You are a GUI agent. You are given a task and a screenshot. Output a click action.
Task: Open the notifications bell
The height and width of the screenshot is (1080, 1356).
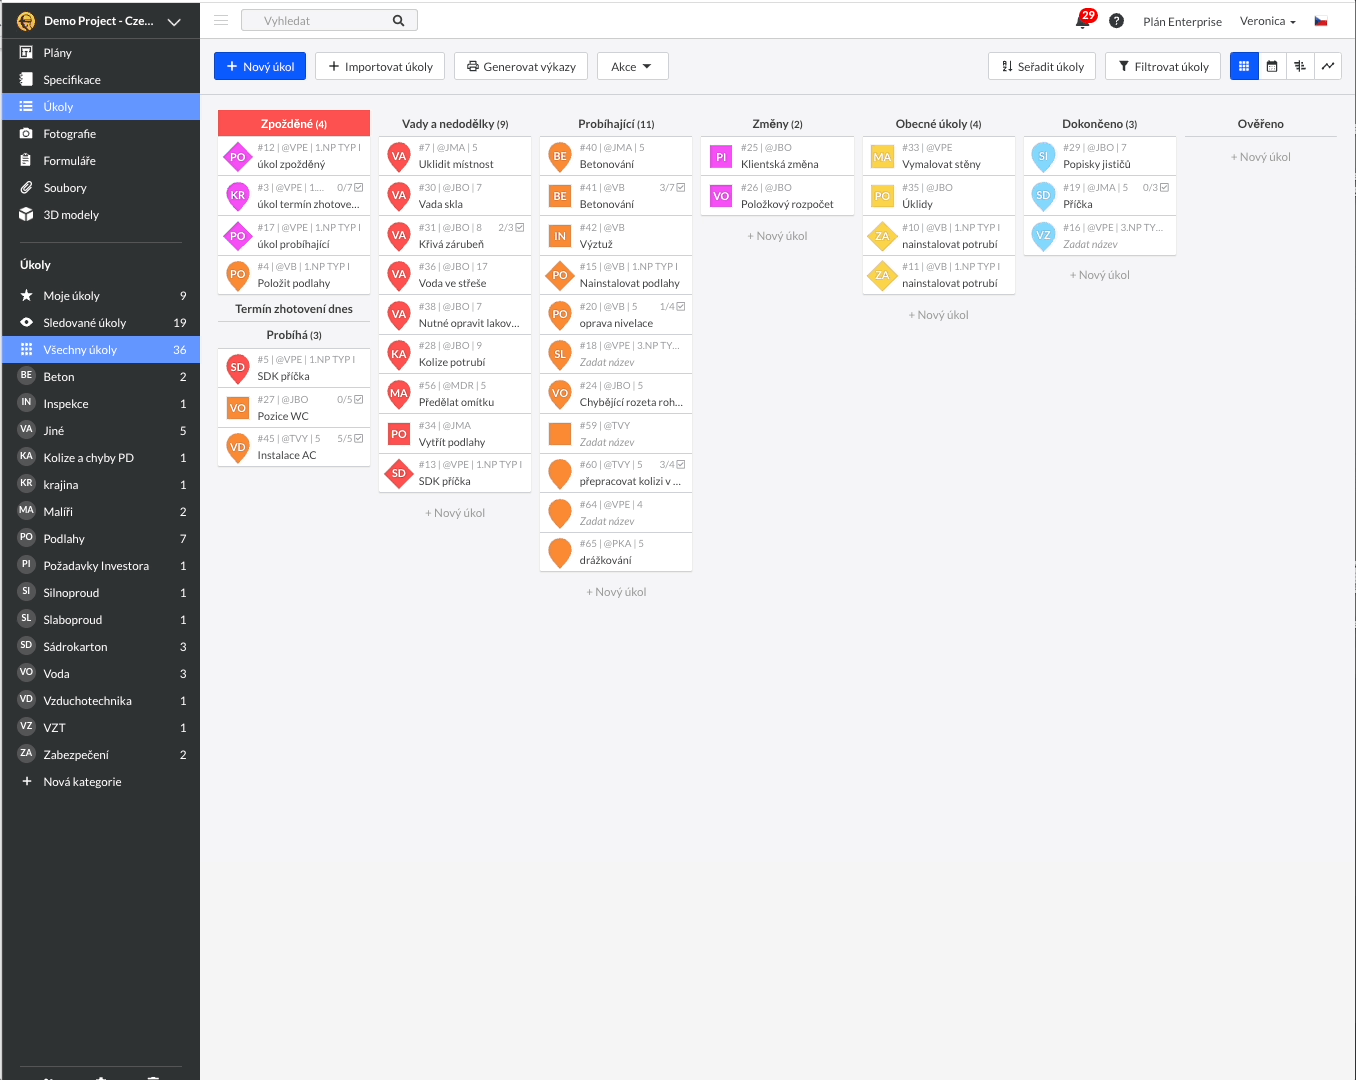(x=1082, y=20)
